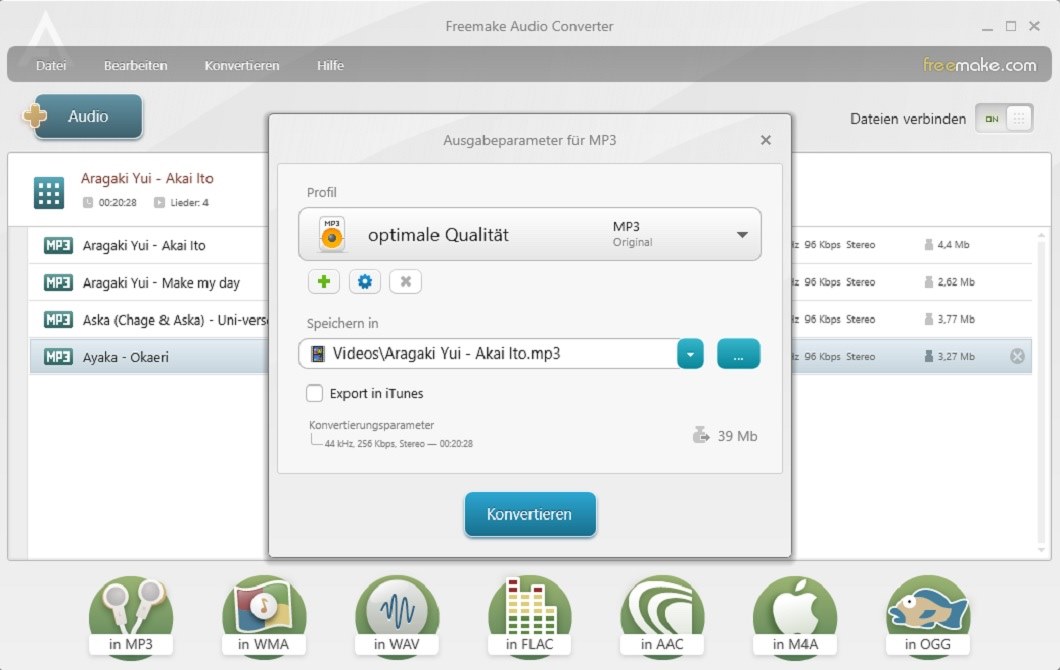Screen dimensions: 1060x670
Task: Click the MP3 profile icon in the Profil box
Action: coord(331,234)
